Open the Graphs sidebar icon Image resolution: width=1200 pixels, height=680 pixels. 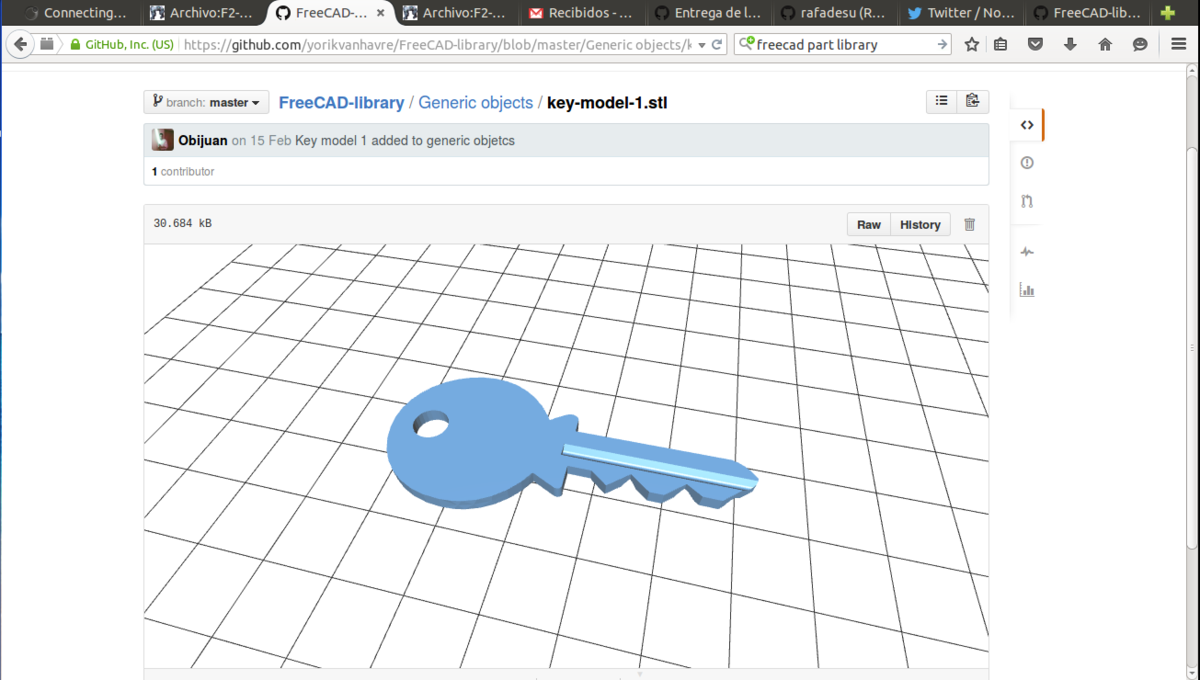[1027, 290]
